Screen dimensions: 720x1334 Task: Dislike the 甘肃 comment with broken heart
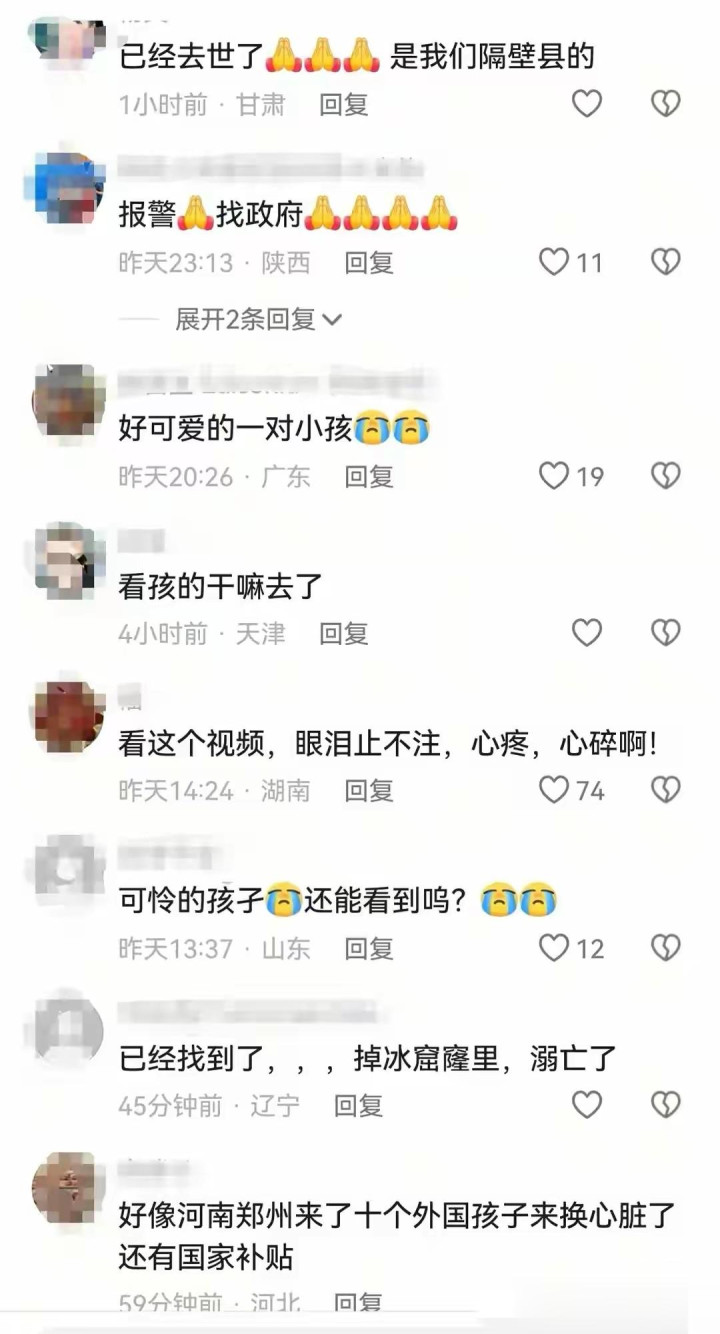point(666,103)
